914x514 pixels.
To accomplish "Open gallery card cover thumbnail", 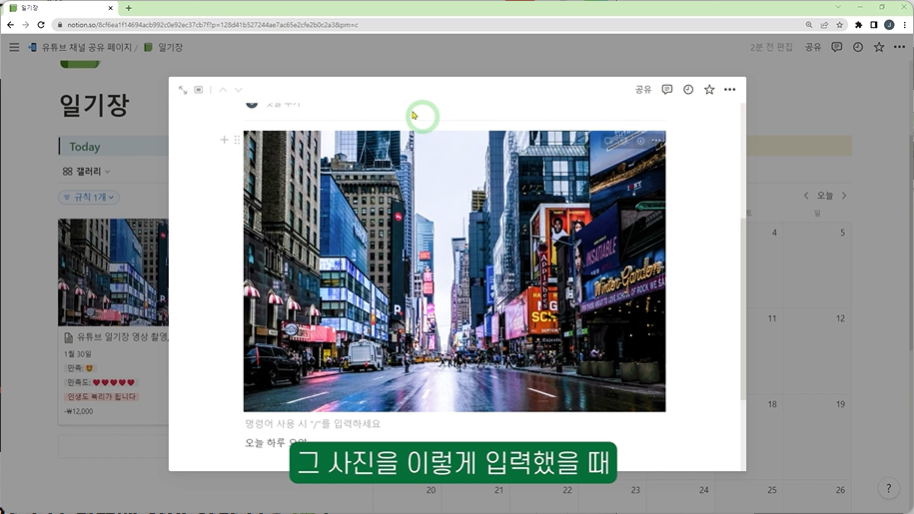I will [x=113, y=272].
